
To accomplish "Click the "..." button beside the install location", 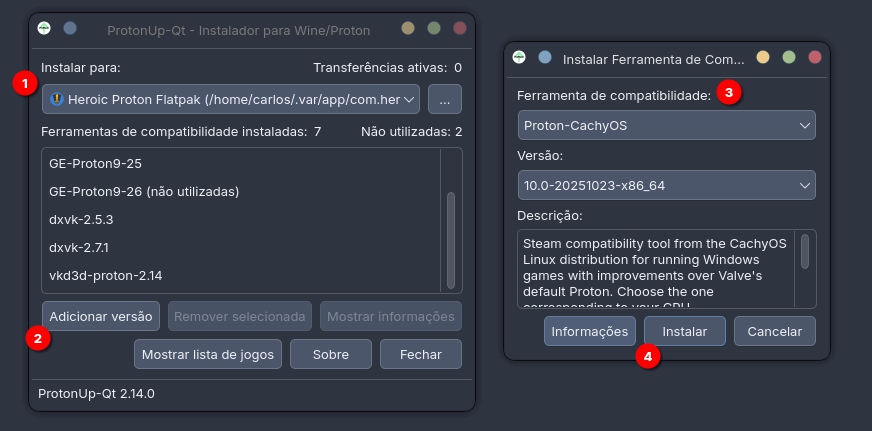I will pos(445,99).
